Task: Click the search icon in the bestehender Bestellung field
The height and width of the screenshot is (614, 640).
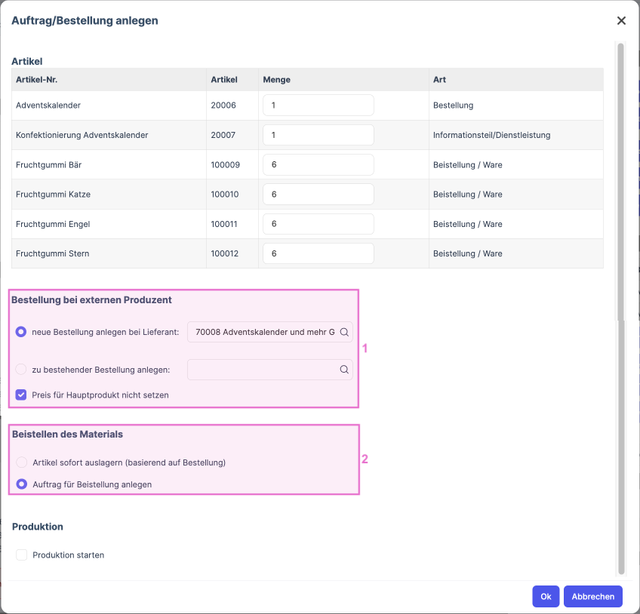Action: point(344,370)
